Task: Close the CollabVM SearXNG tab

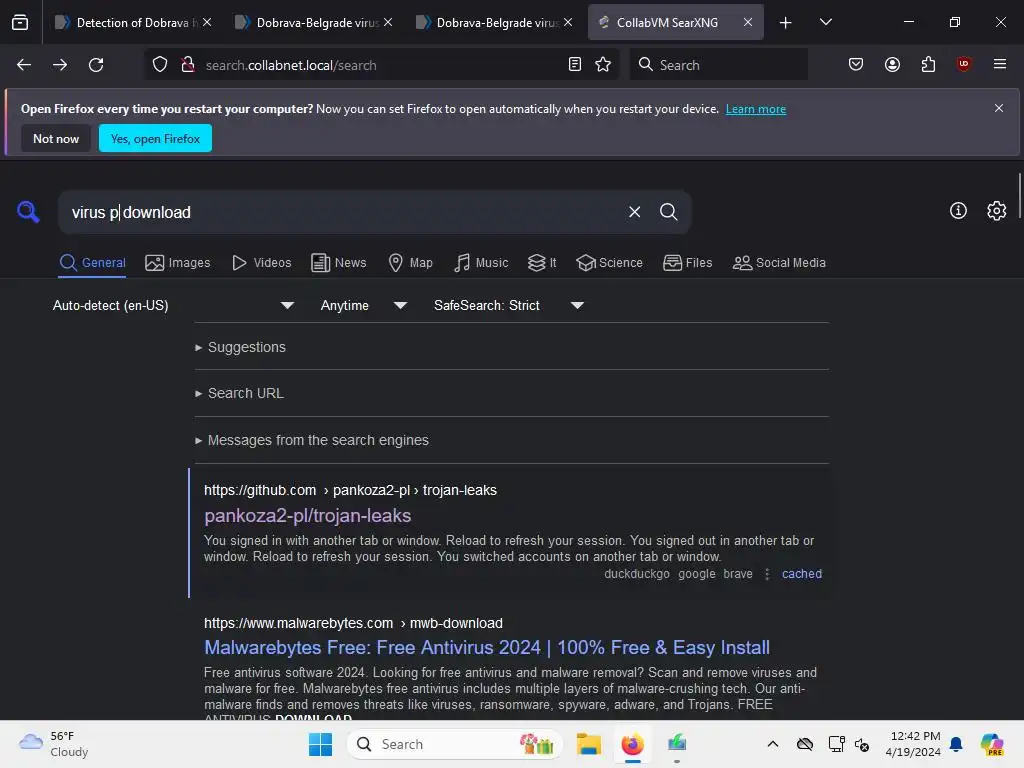Action: pyautogui.click(x=748, y=22)
